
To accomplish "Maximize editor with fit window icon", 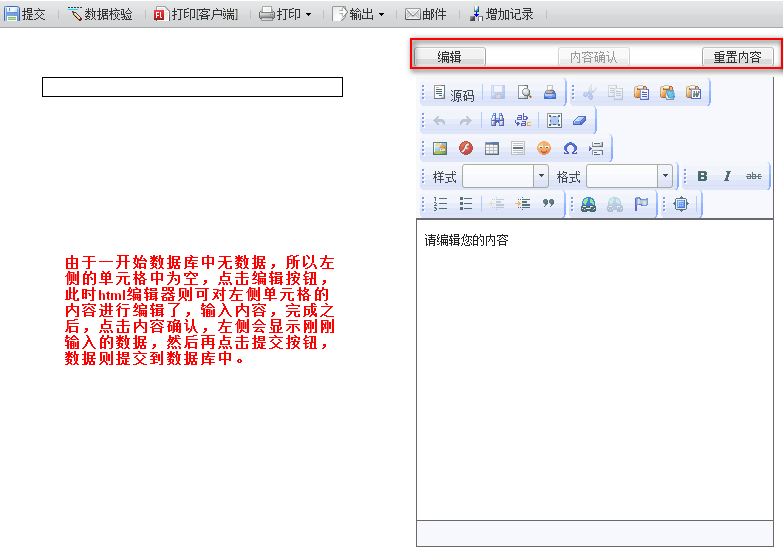I will coord(681,204).
